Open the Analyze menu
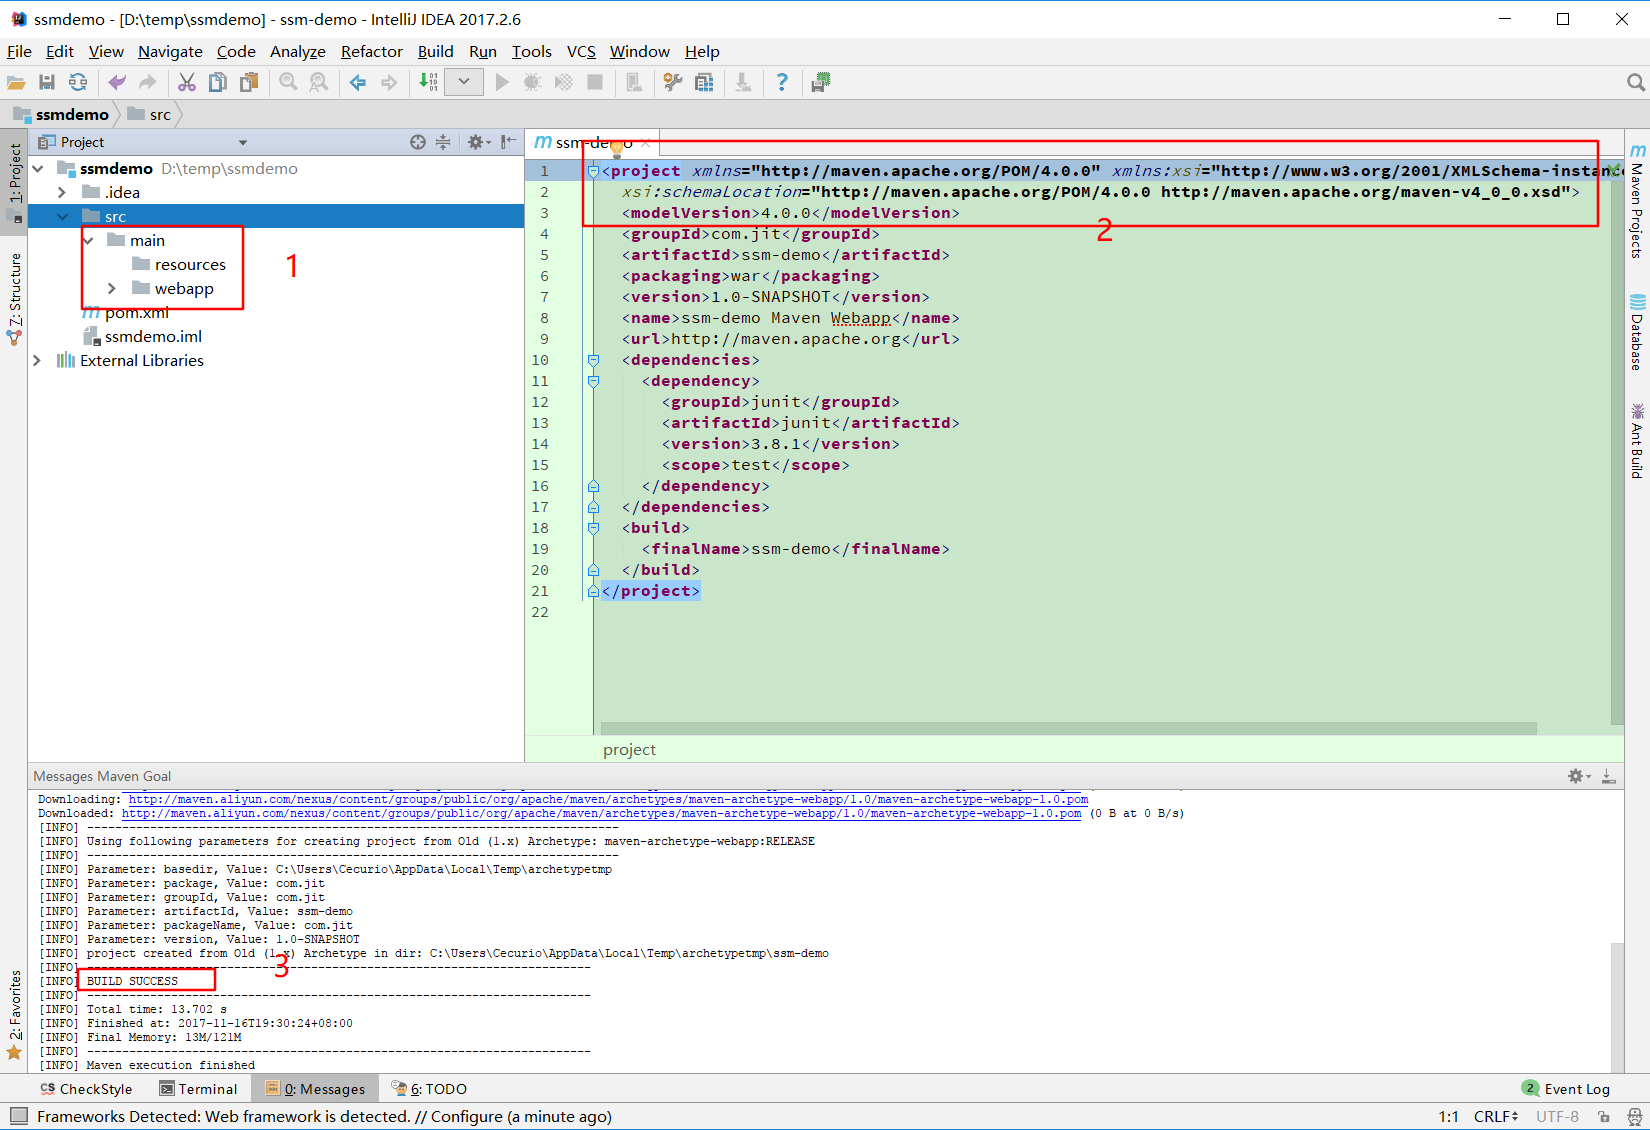Screen dimensions: 1650x1130 (x=297, y=51)
